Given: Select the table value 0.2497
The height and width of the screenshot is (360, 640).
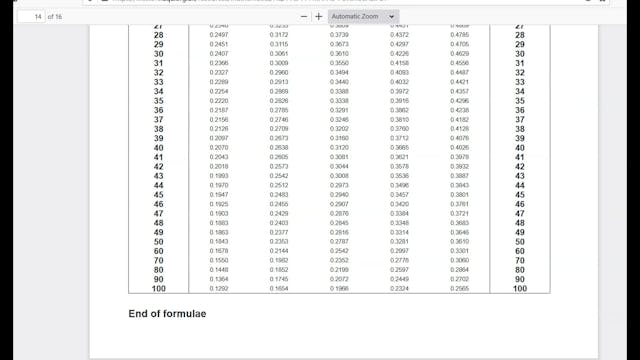Looking at the screenshot, I should (x=219, y=35).
